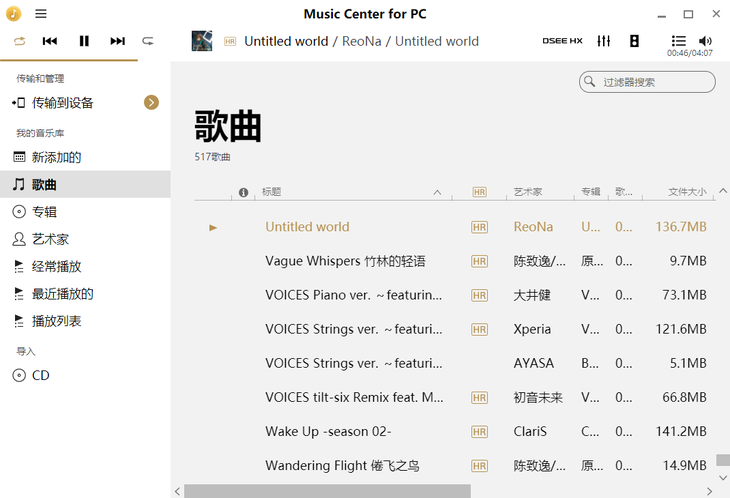Click the Music Center app logo
Screen dimensions: 730x498
click(x=14, y=13)
